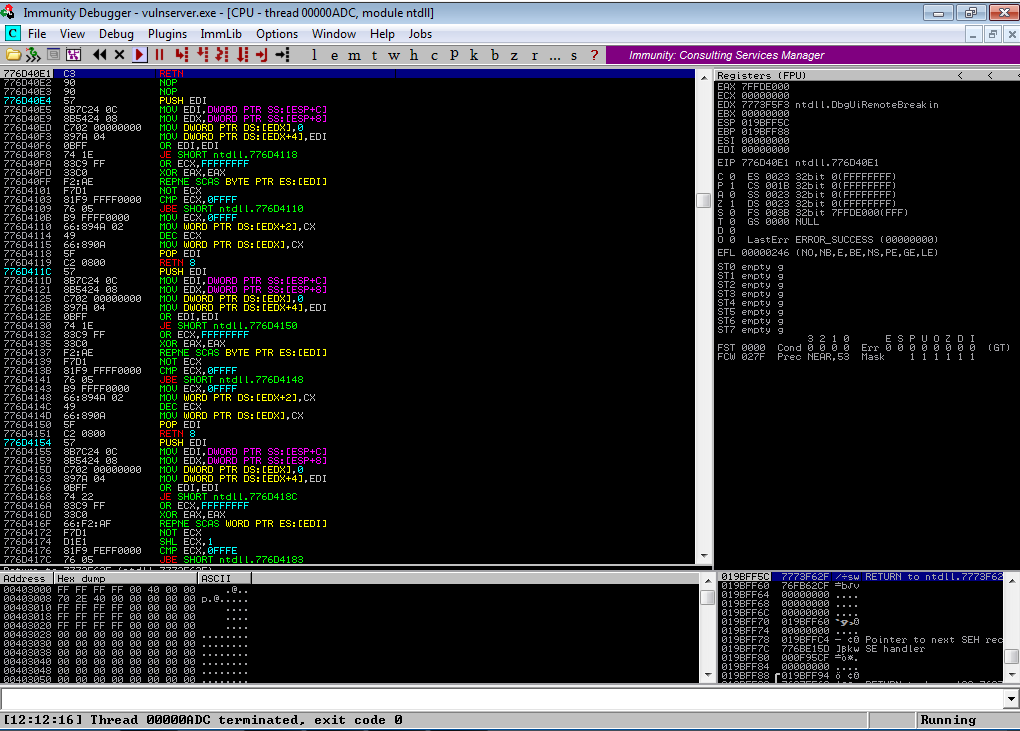The width and height of the screenshot is (1020, 731).
Task: Click the Address column header in dump
Action: point(27,579)
